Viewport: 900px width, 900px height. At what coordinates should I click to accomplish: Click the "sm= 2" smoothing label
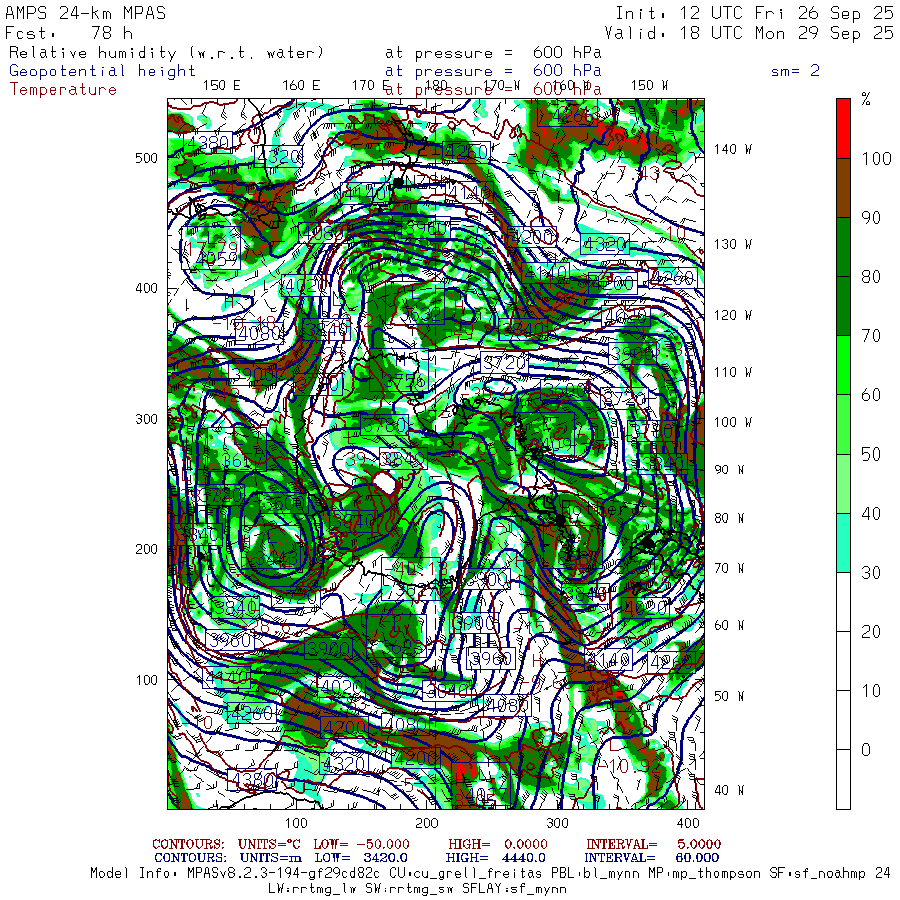pos(795,71)
